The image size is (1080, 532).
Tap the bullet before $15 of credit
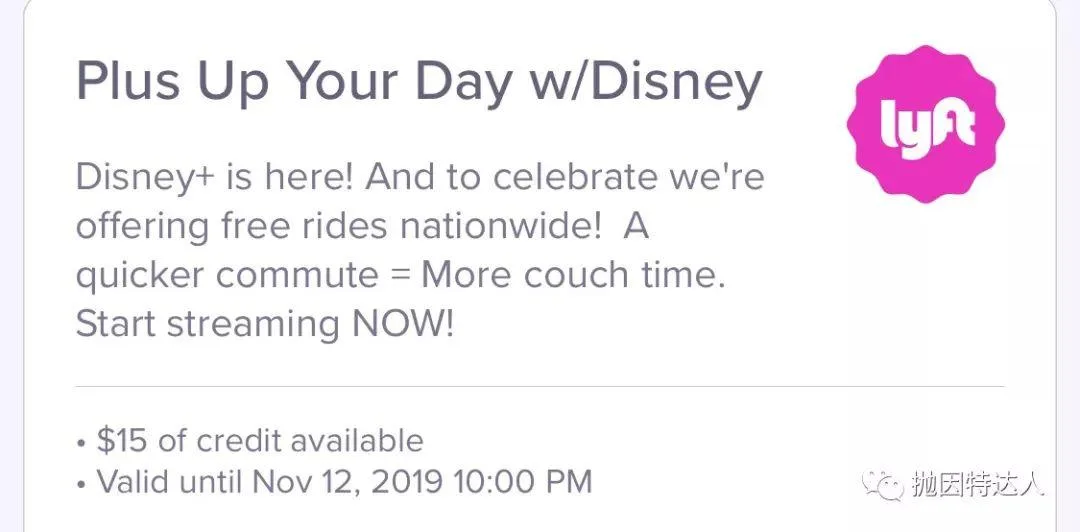(82, 442)
